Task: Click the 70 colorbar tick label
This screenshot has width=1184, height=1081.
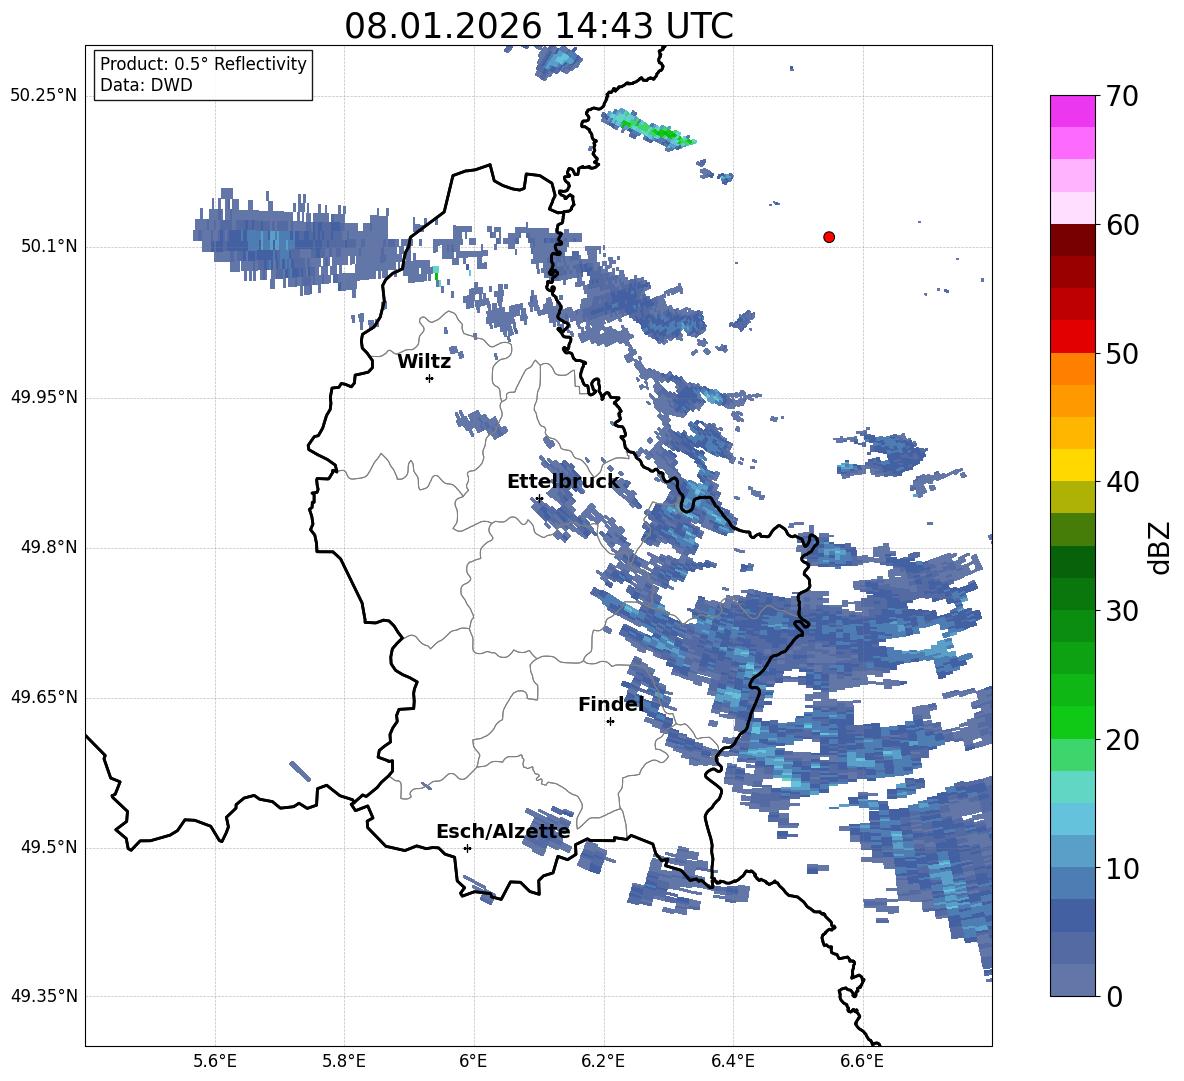Action: click(x=1122, y=97)
